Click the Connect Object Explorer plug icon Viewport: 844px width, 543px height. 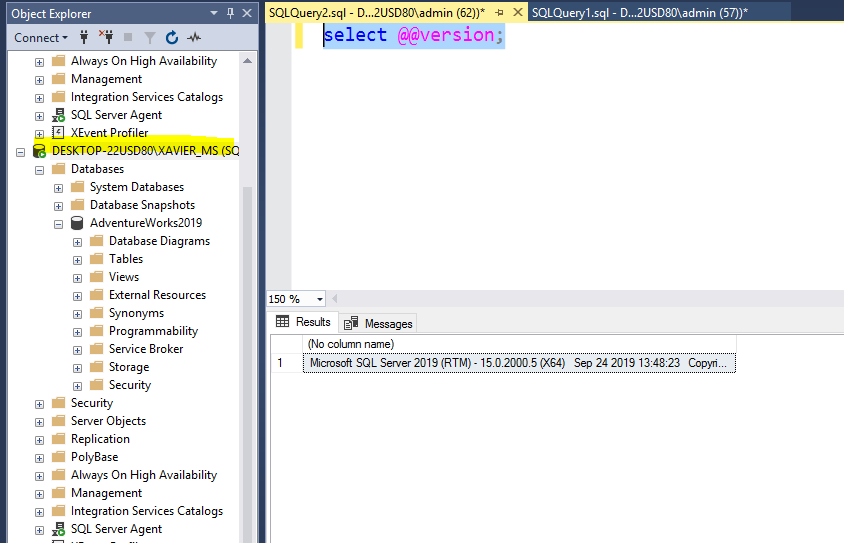pos(84,38)
